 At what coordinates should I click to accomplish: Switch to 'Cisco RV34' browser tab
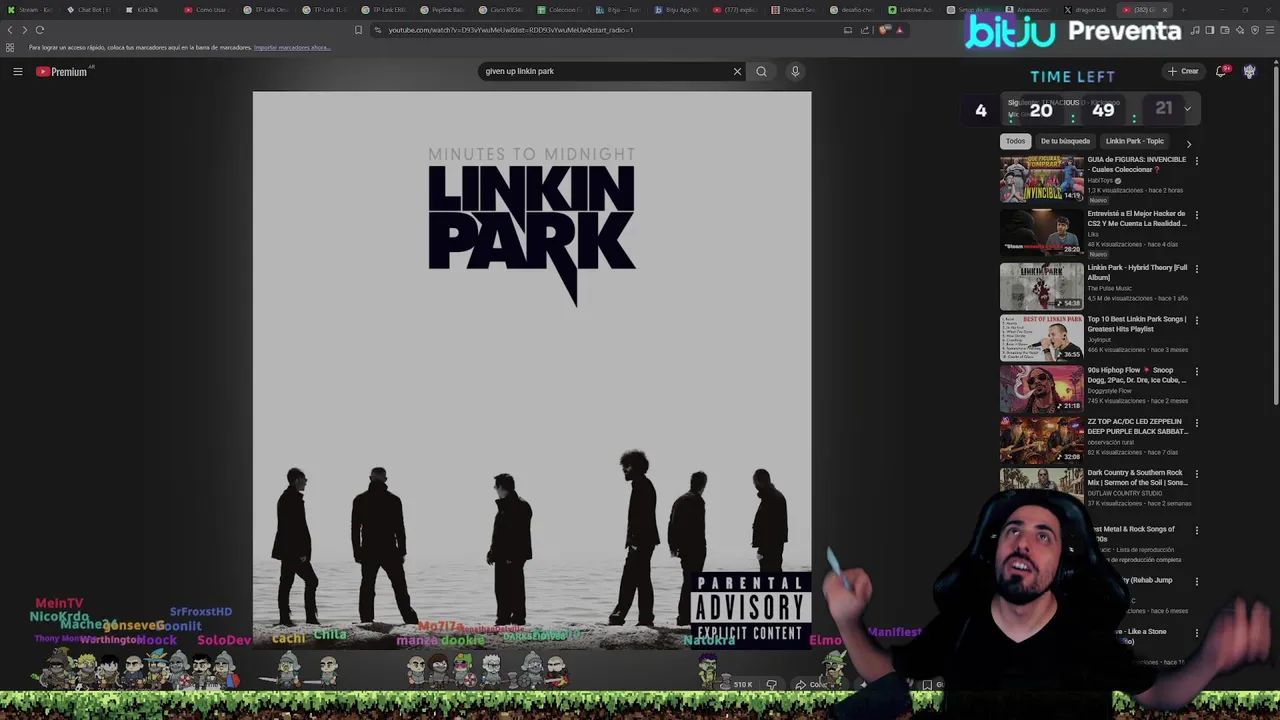tap(501, 10)
